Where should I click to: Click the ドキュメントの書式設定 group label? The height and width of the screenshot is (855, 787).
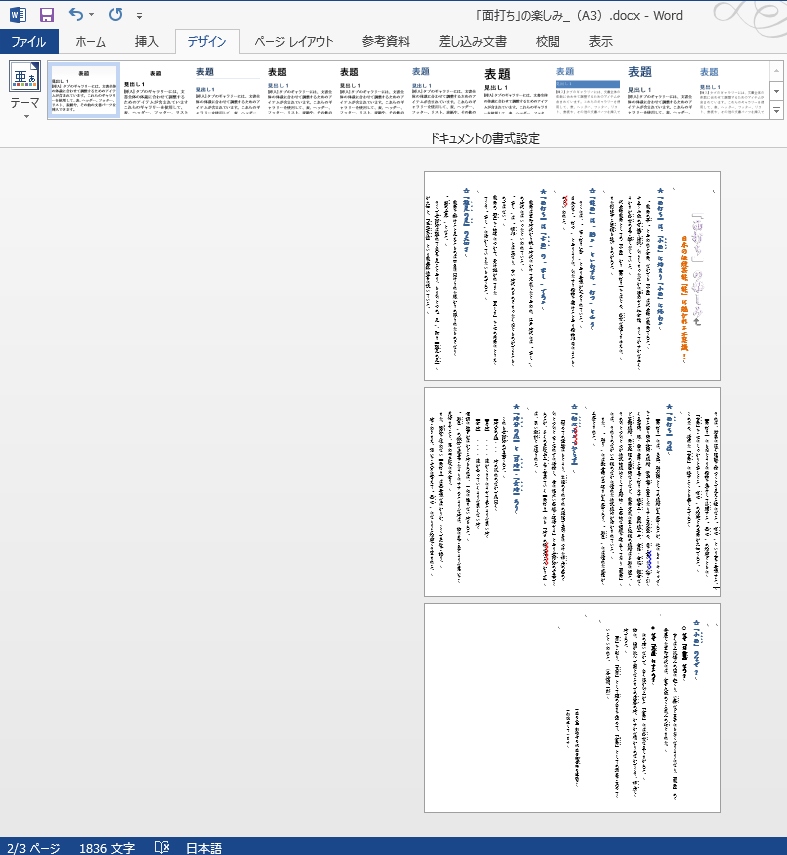(484, 139)
